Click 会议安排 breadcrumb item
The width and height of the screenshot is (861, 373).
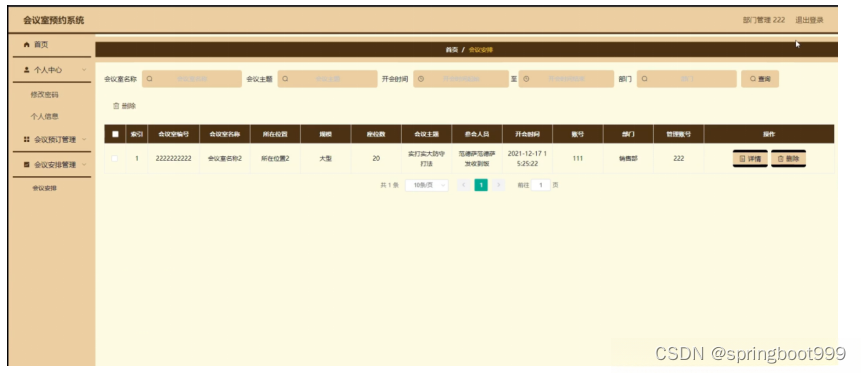pyautogui.click(x=481, y=50)
